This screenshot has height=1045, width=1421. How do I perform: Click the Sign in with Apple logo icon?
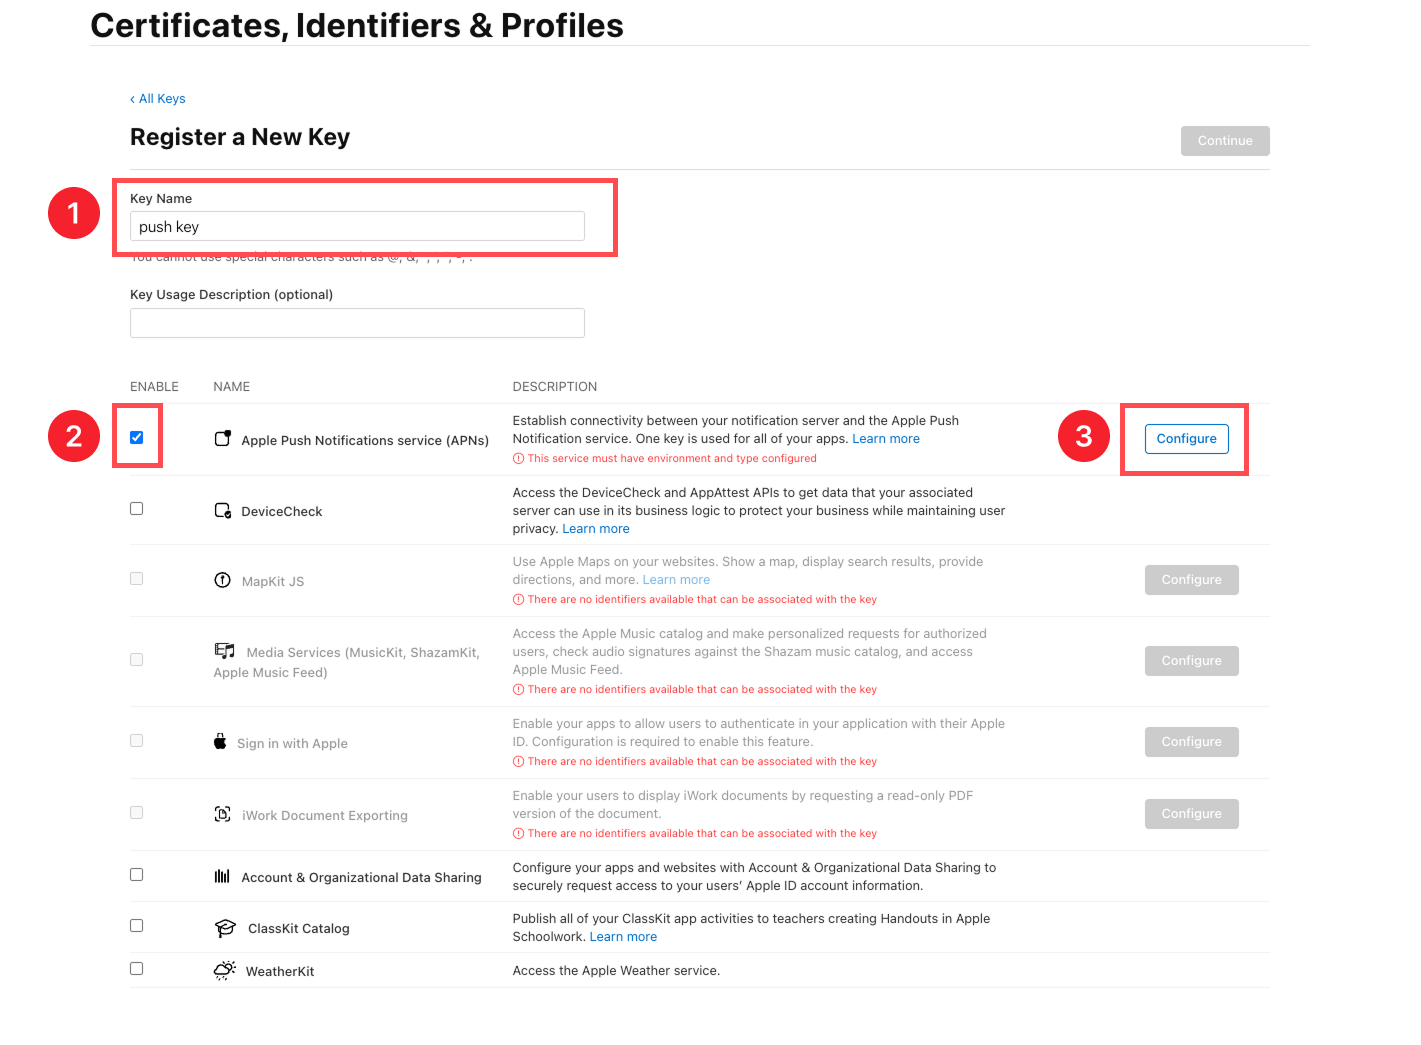coord(220,742)
